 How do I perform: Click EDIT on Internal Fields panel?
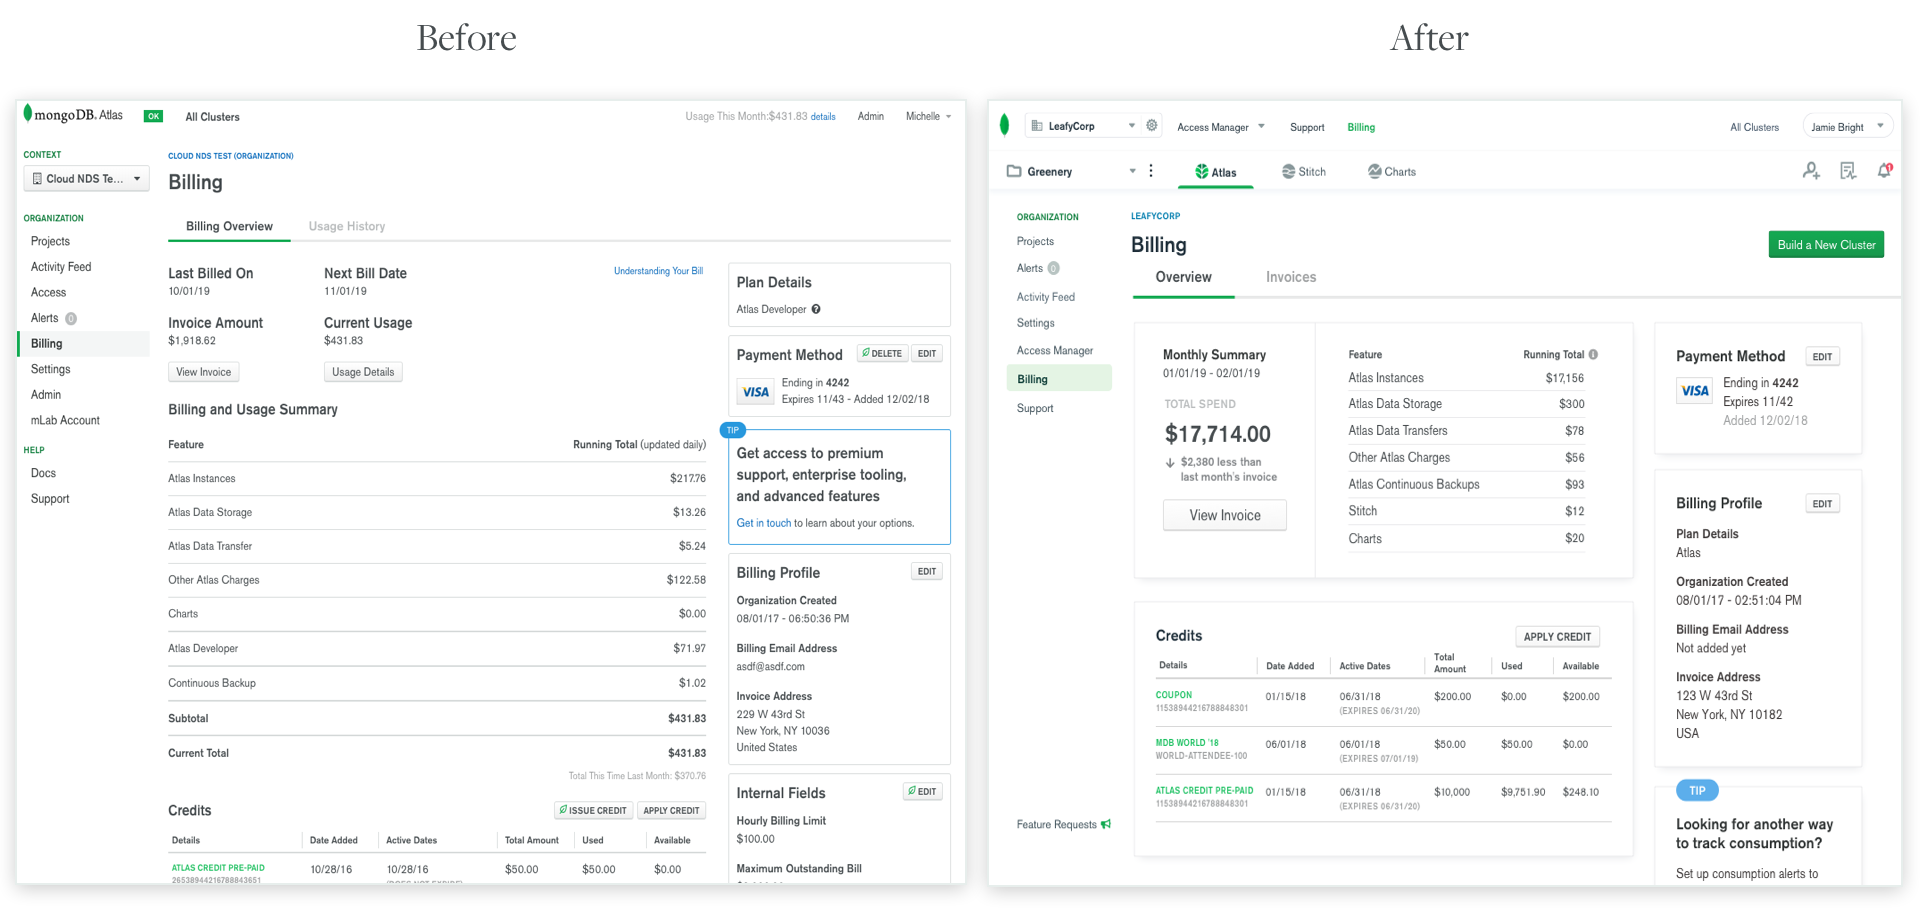(x=922, y=792)
